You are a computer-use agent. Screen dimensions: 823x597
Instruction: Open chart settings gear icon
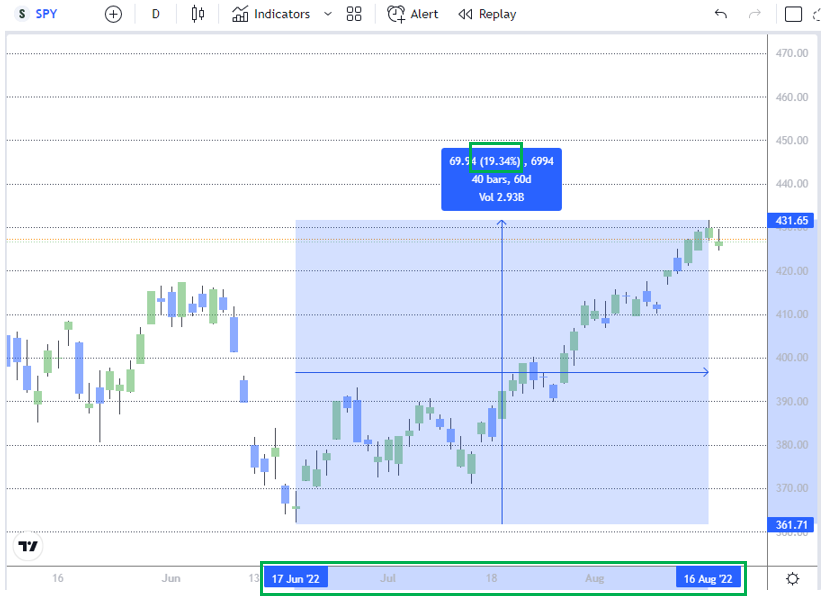coord(793,579)
